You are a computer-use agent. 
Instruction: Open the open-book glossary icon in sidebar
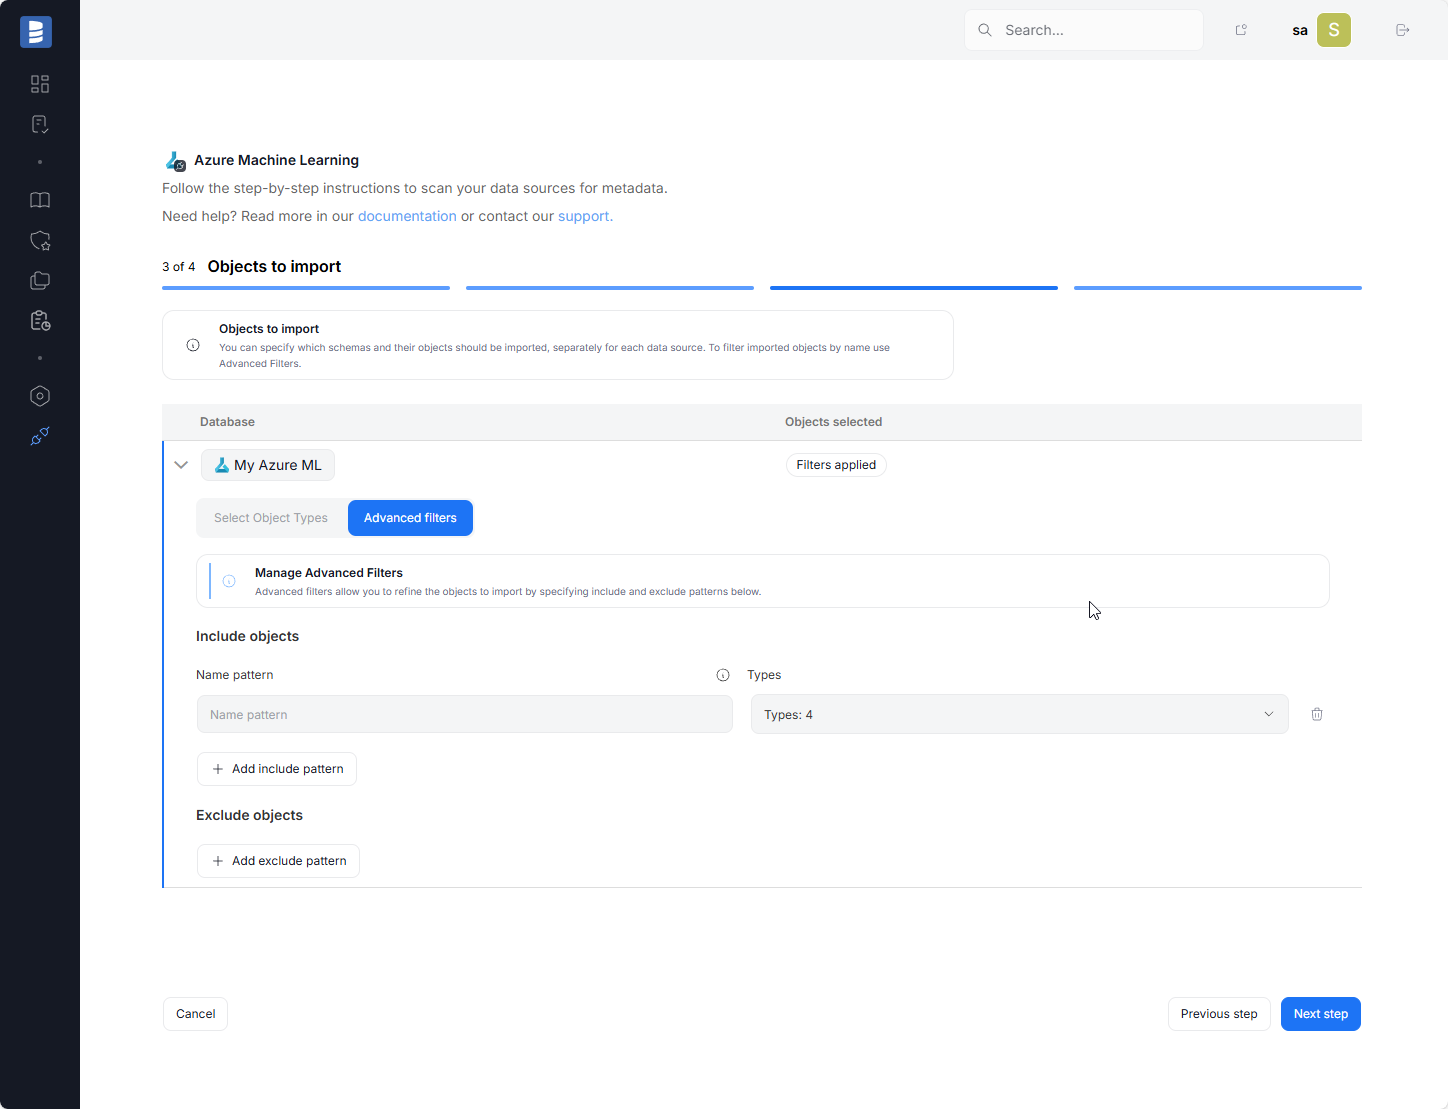coord(40,200)
